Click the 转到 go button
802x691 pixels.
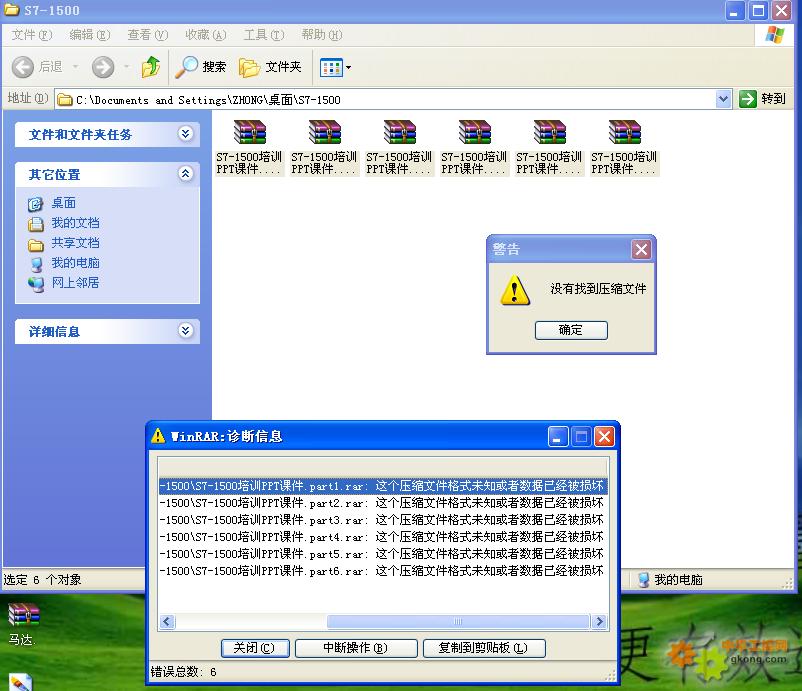[x=763, y=99]
